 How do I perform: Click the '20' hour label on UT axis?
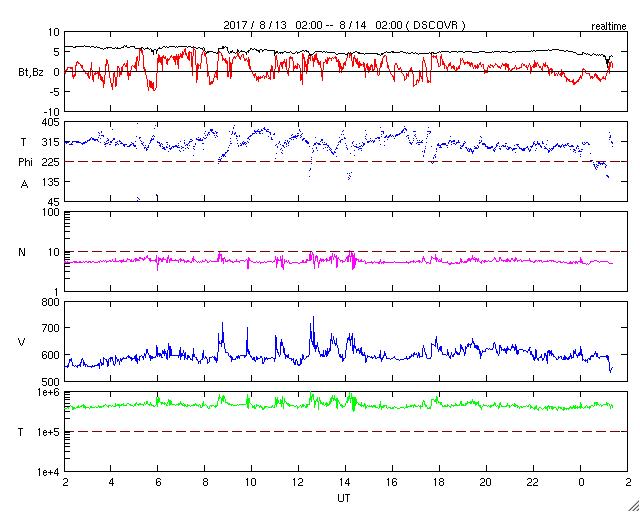[487, 482]
